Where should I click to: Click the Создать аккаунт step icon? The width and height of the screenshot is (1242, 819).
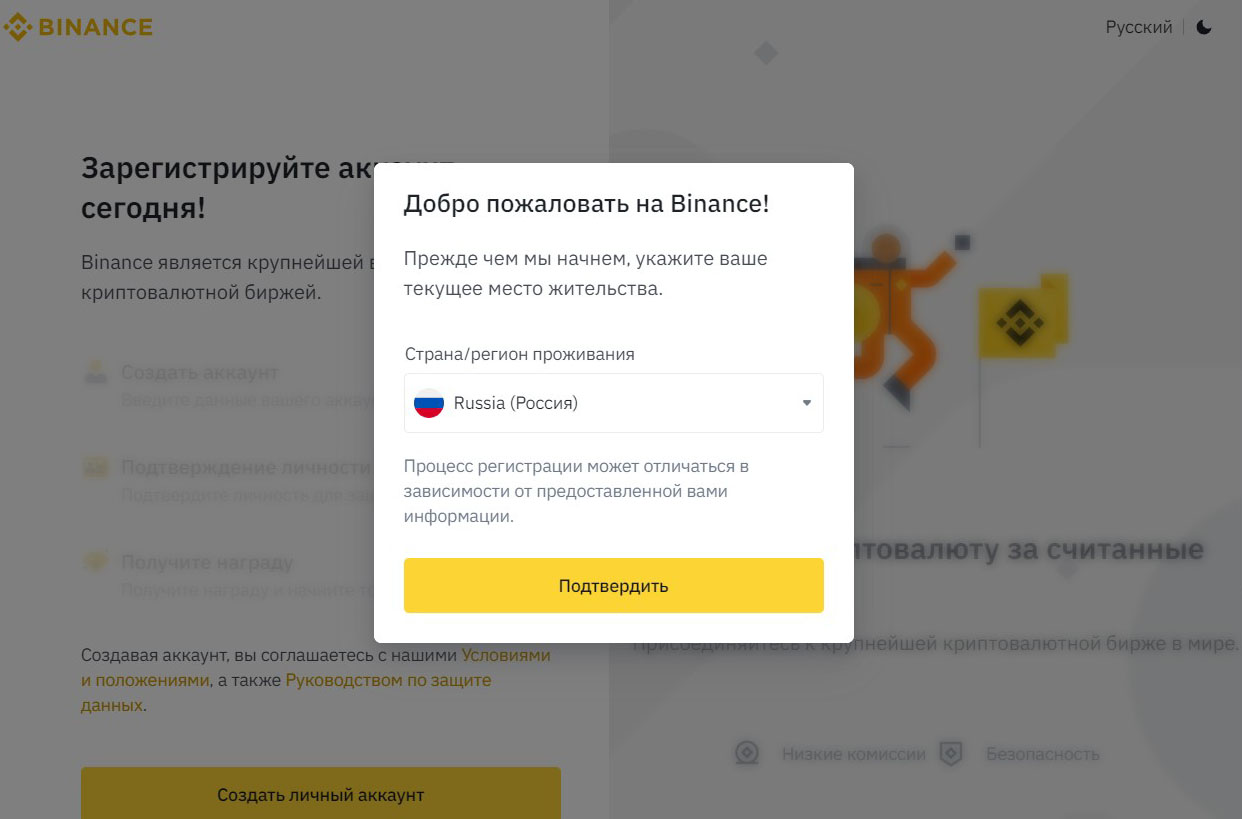click(x=96, y=374)
